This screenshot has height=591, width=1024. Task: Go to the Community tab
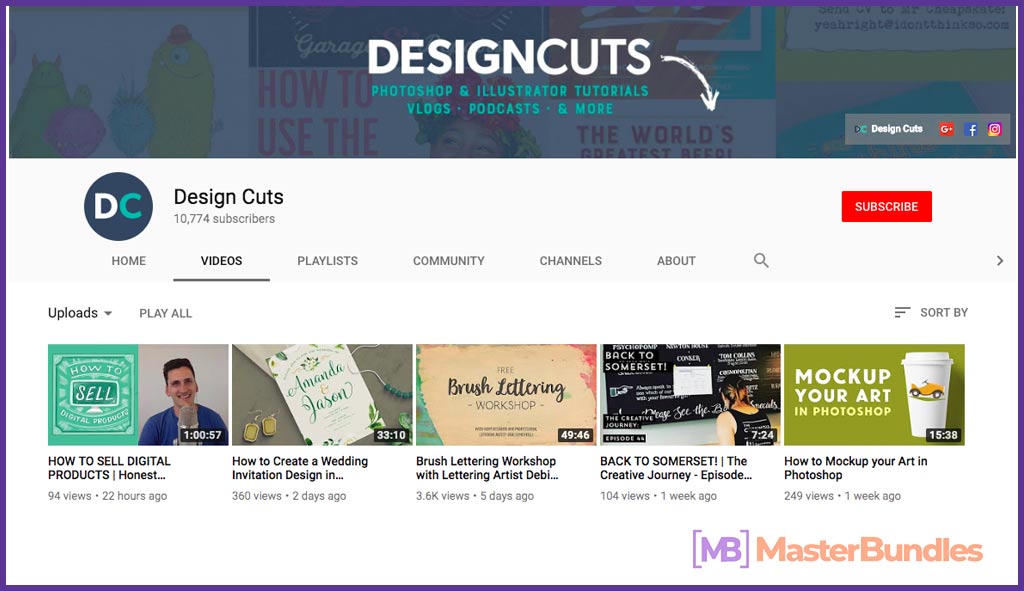click(449, 261)
